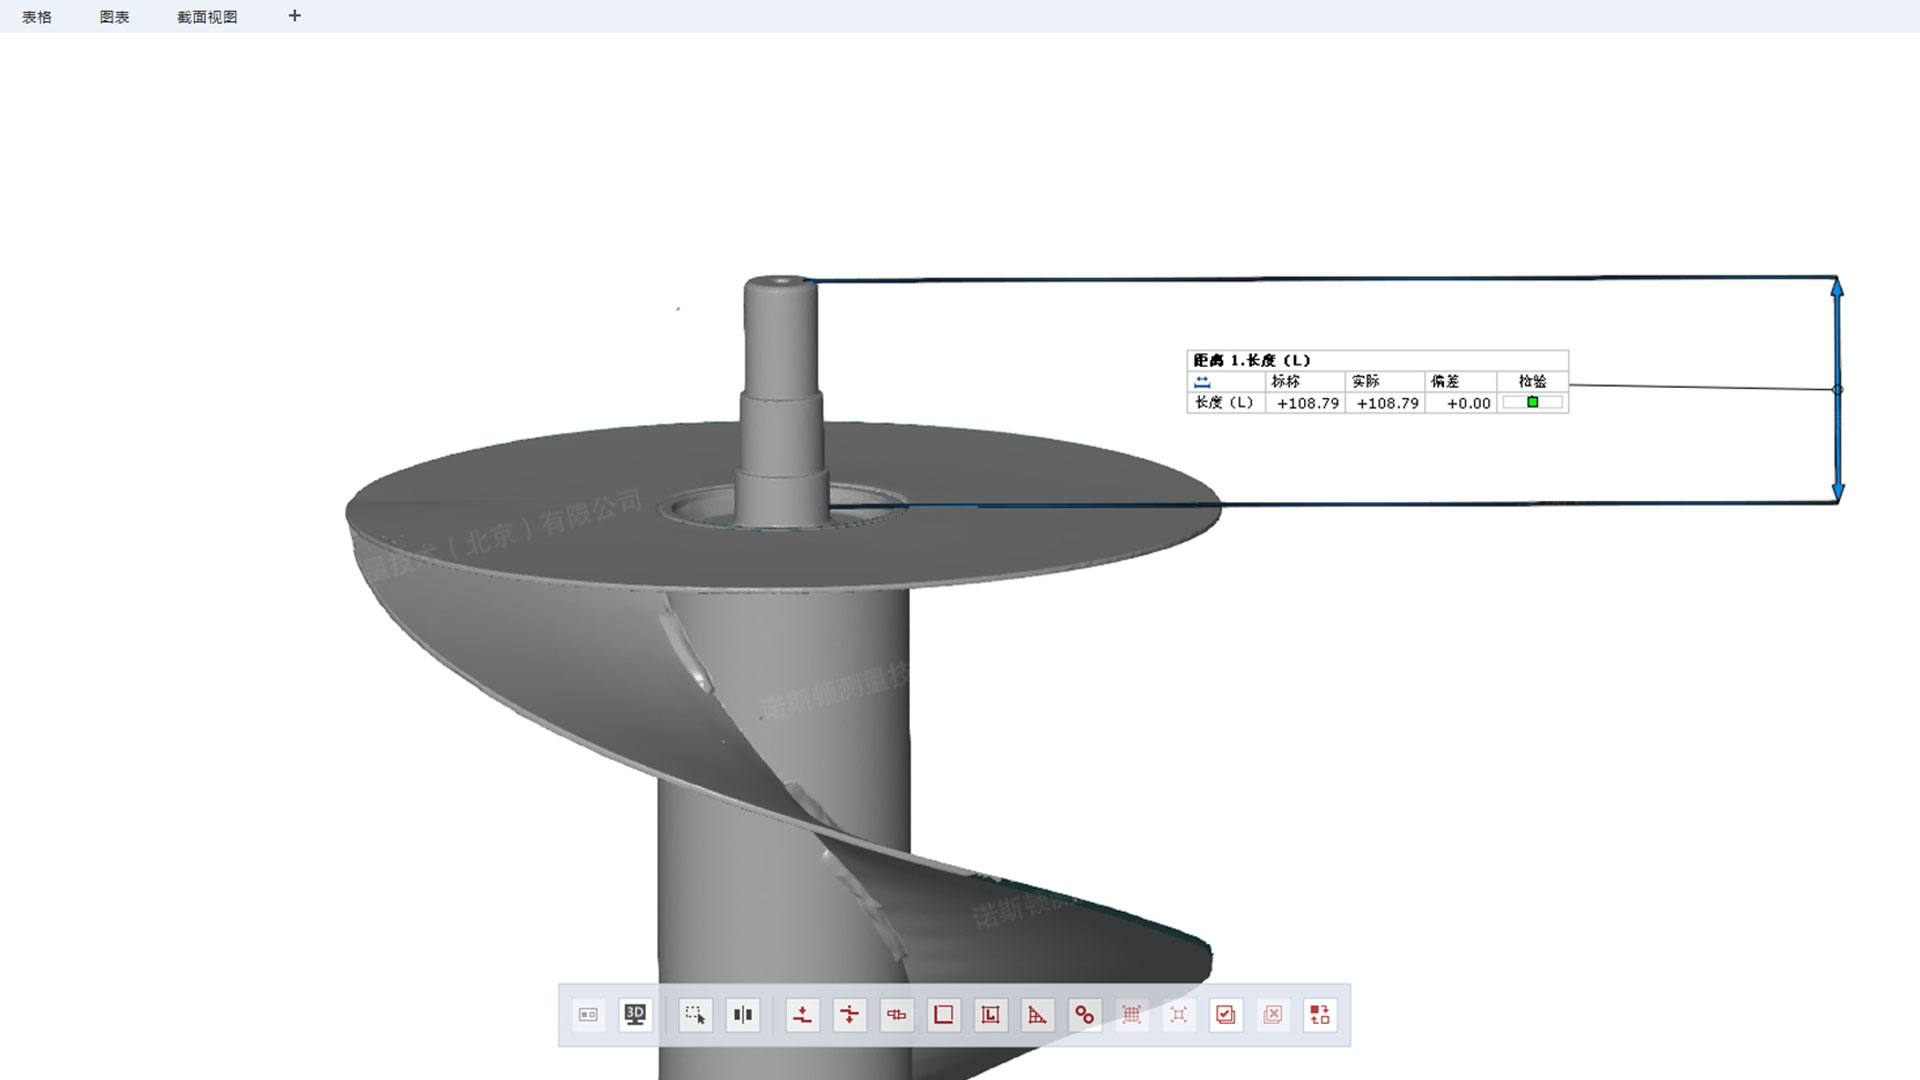
Task: Select the red square outline tool
Action: tap(943, 1015)
